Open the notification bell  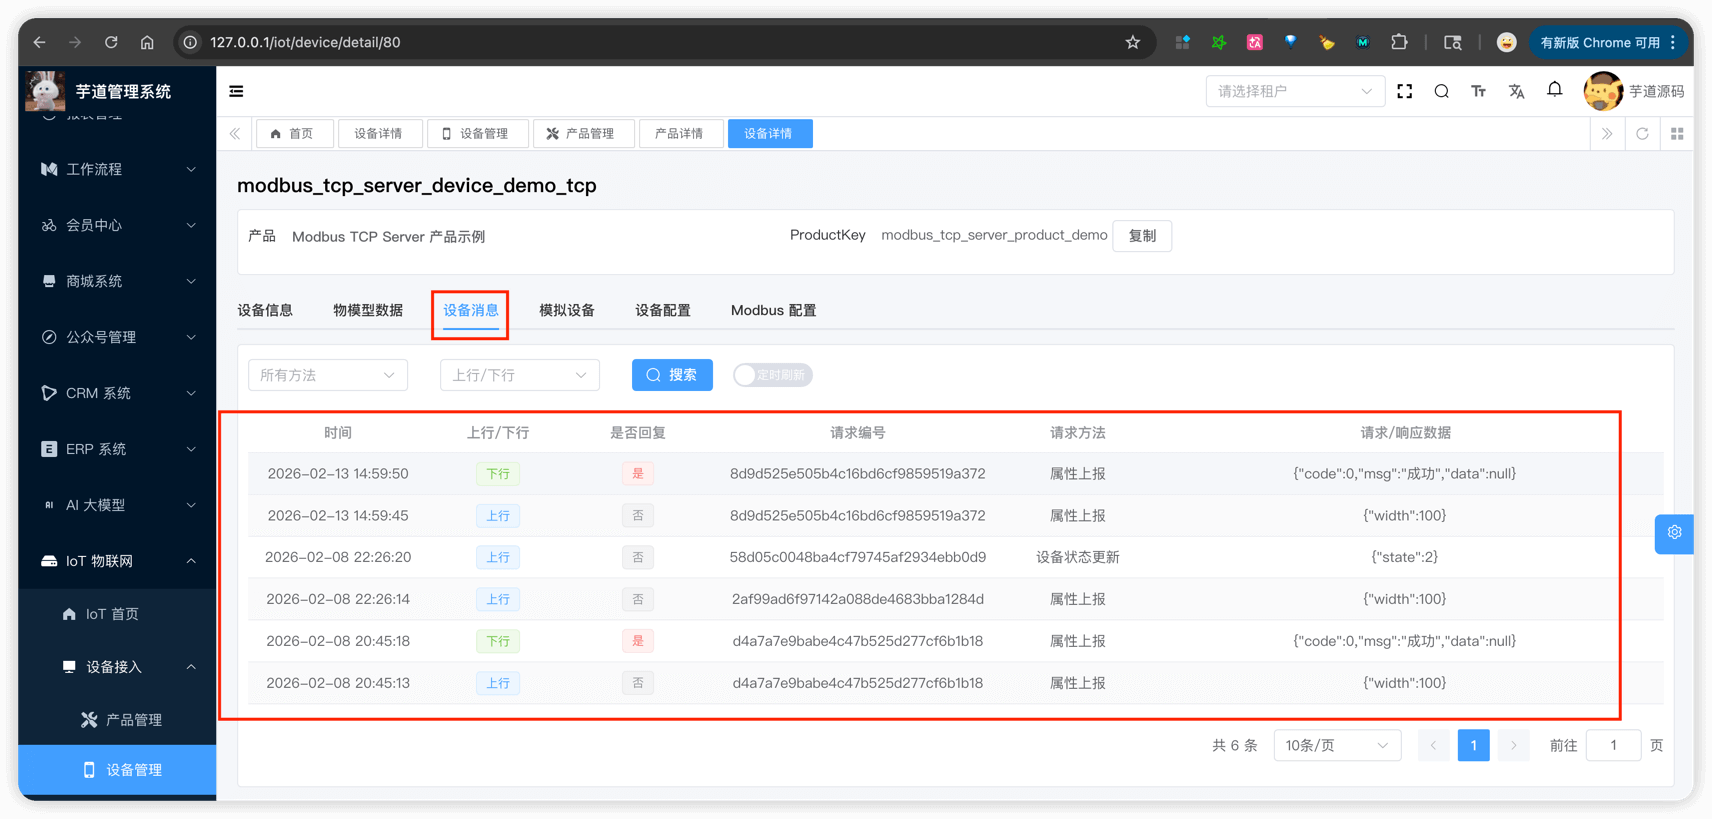(1554, 90)
